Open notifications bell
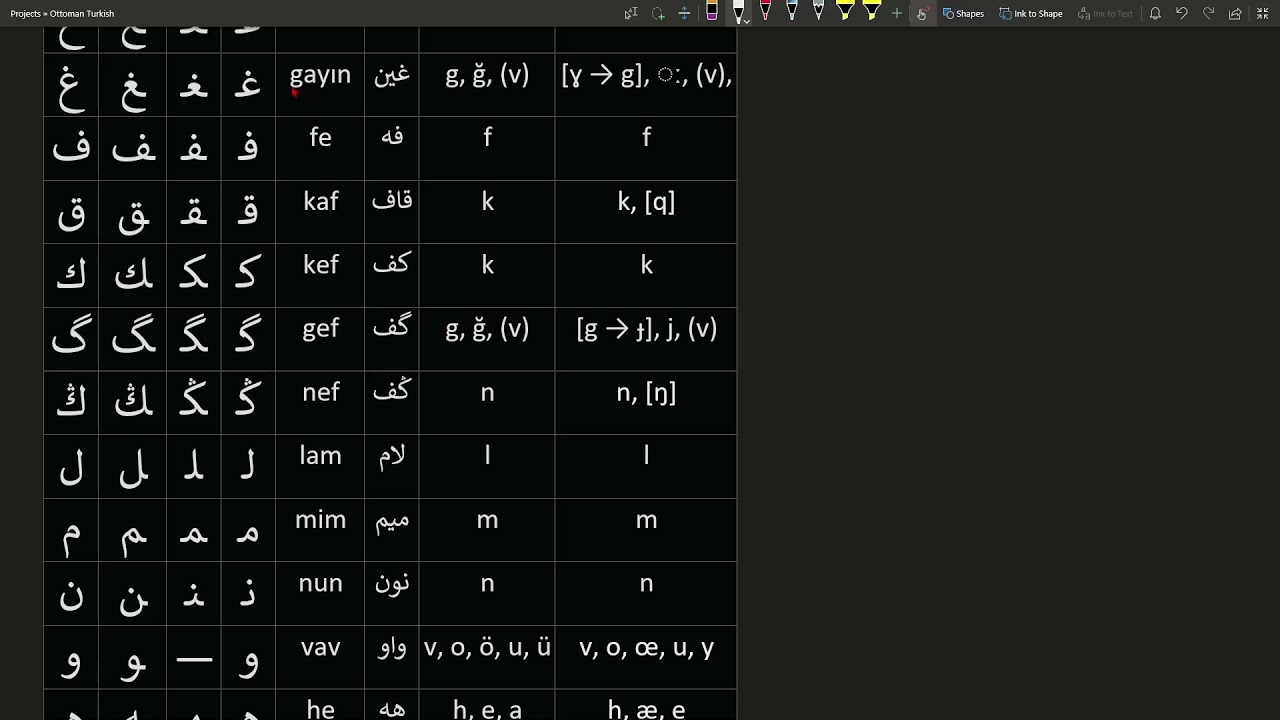Image resolution: width=1280 pixels, height=720 pixels. pos(1155,13)
